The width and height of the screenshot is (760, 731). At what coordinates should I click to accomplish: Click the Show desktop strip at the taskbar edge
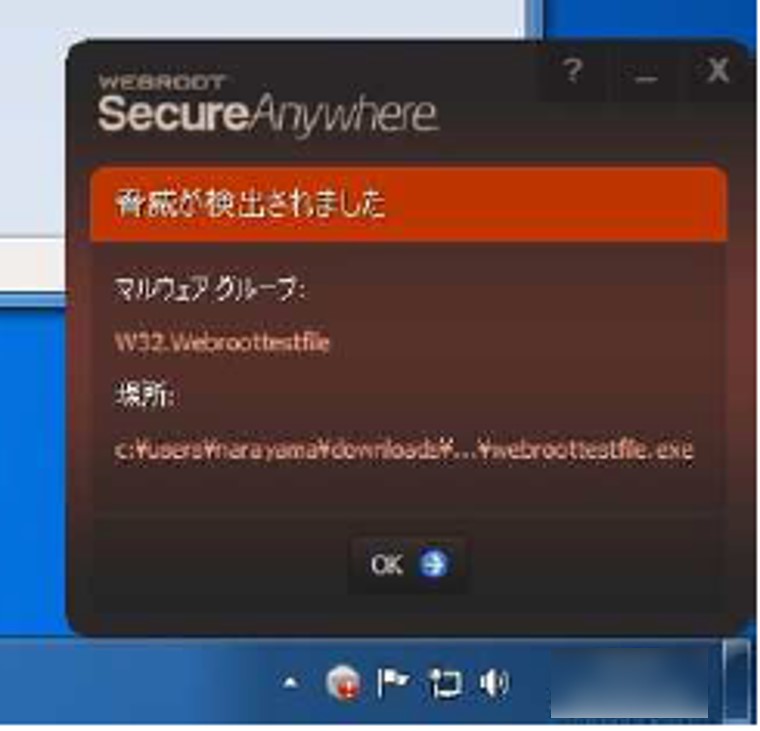pyautogui.click(x=738, y=681)
